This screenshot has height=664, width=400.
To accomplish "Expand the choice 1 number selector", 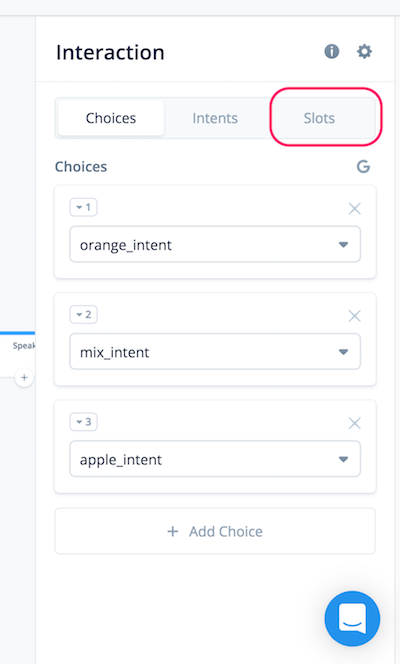I will [83, 208].
